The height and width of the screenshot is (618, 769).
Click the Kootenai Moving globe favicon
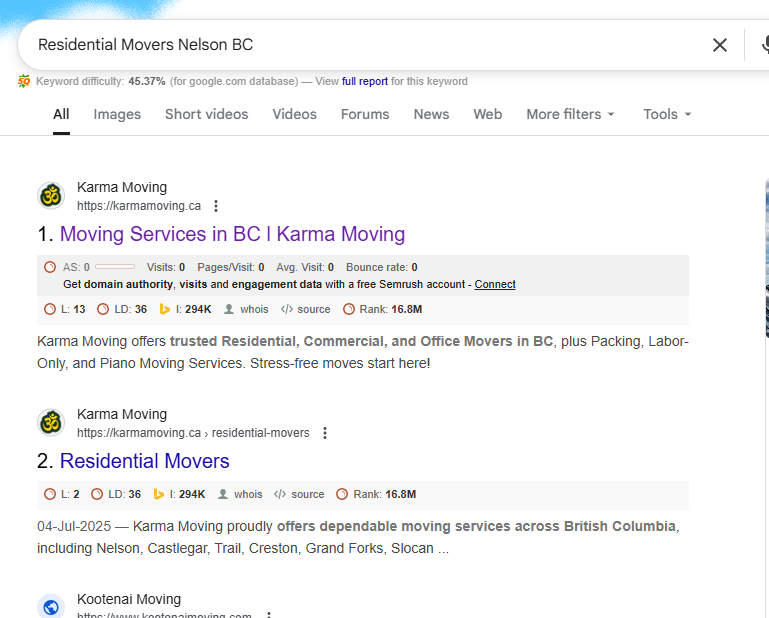[51, 606]
